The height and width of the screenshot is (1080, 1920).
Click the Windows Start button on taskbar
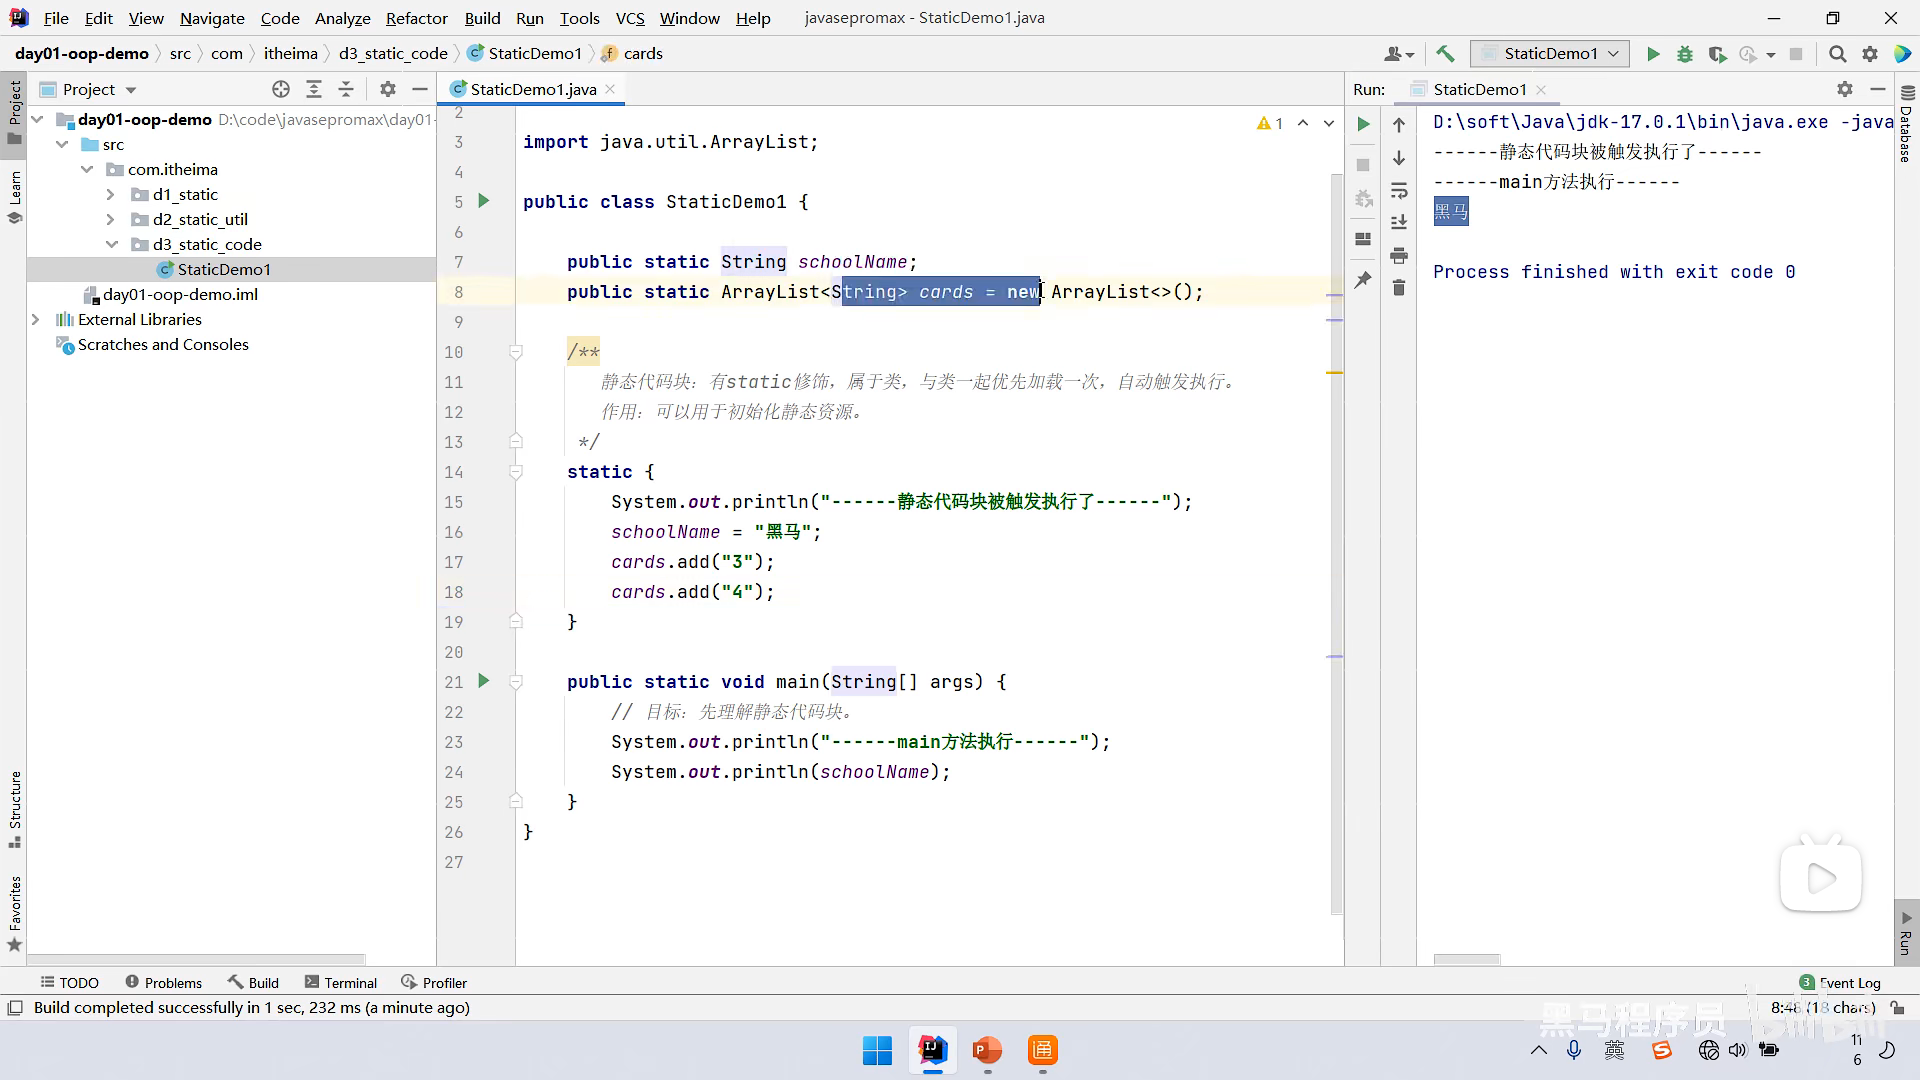[877, 1050]
